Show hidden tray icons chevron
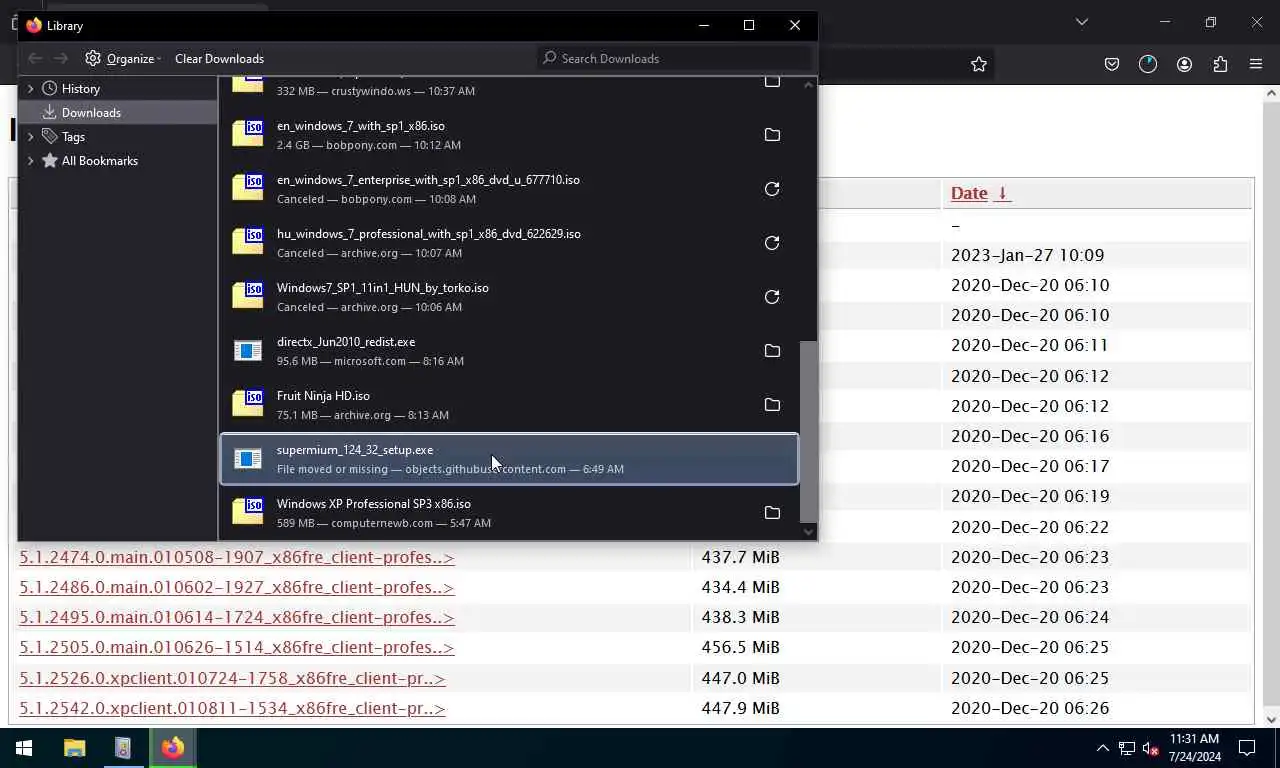1280x768 pixels. 1103,748
